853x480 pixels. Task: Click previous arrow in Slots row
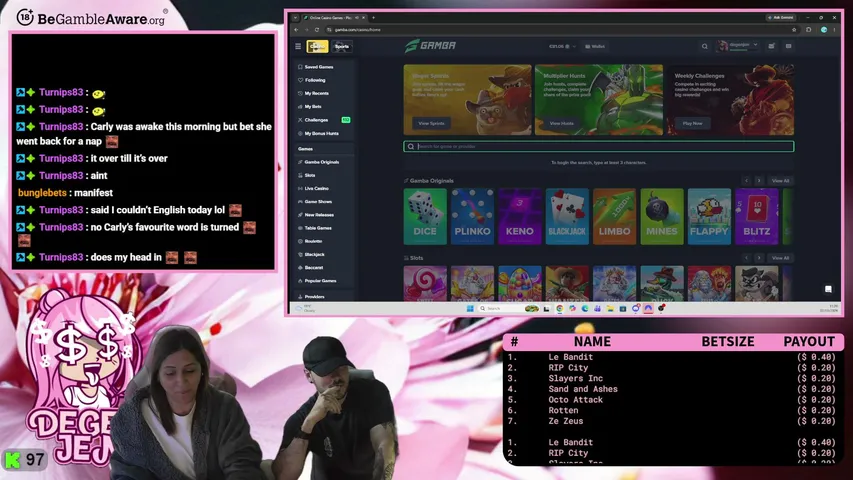tap(746, 258)
